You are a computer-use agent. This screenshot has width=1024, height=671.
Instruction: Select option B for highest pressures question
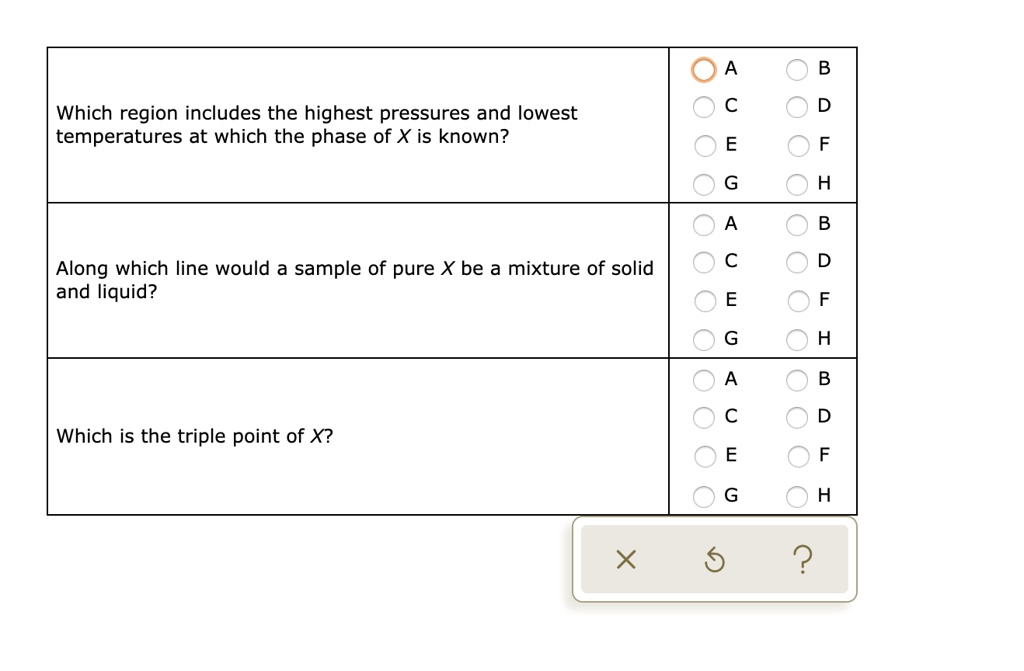(797, 70)
